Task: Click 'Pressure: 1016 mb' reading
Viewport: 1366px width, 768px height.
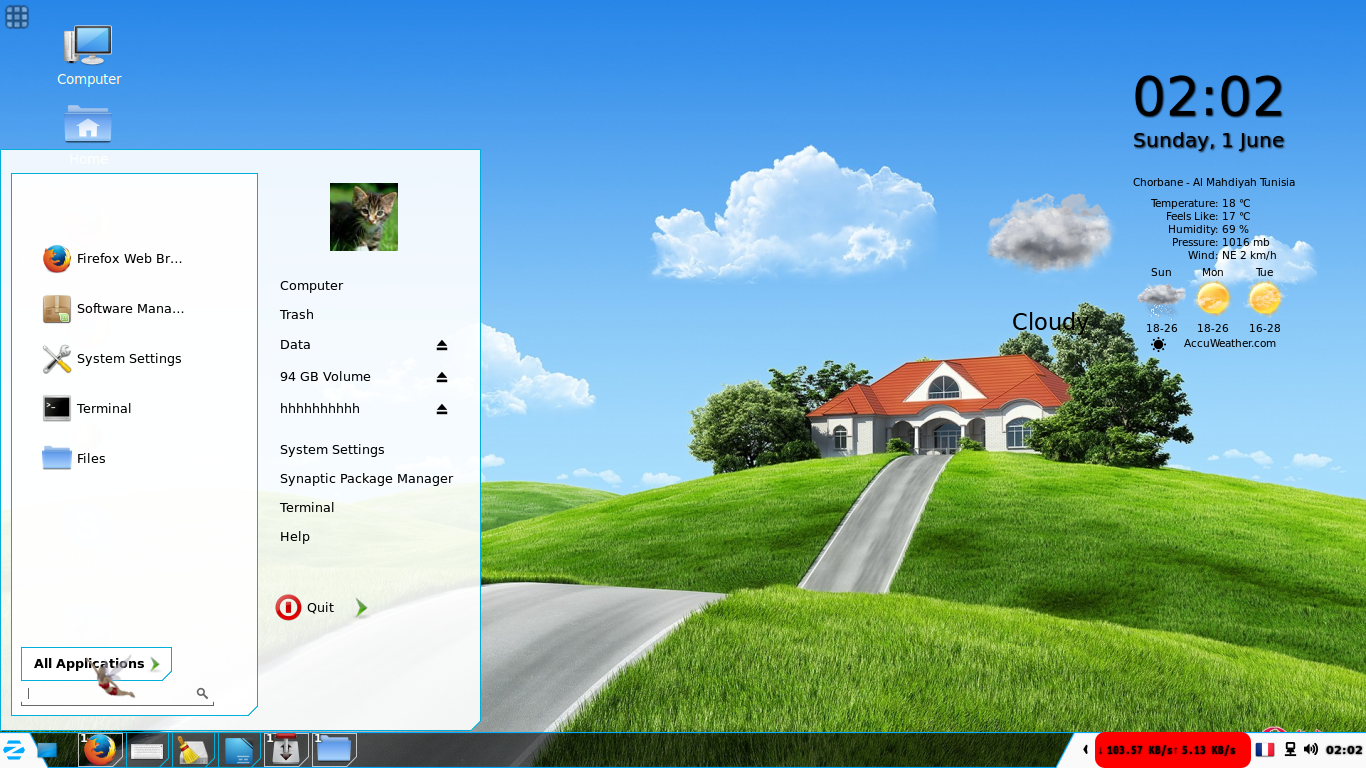Action: (x=1220, y=242)
